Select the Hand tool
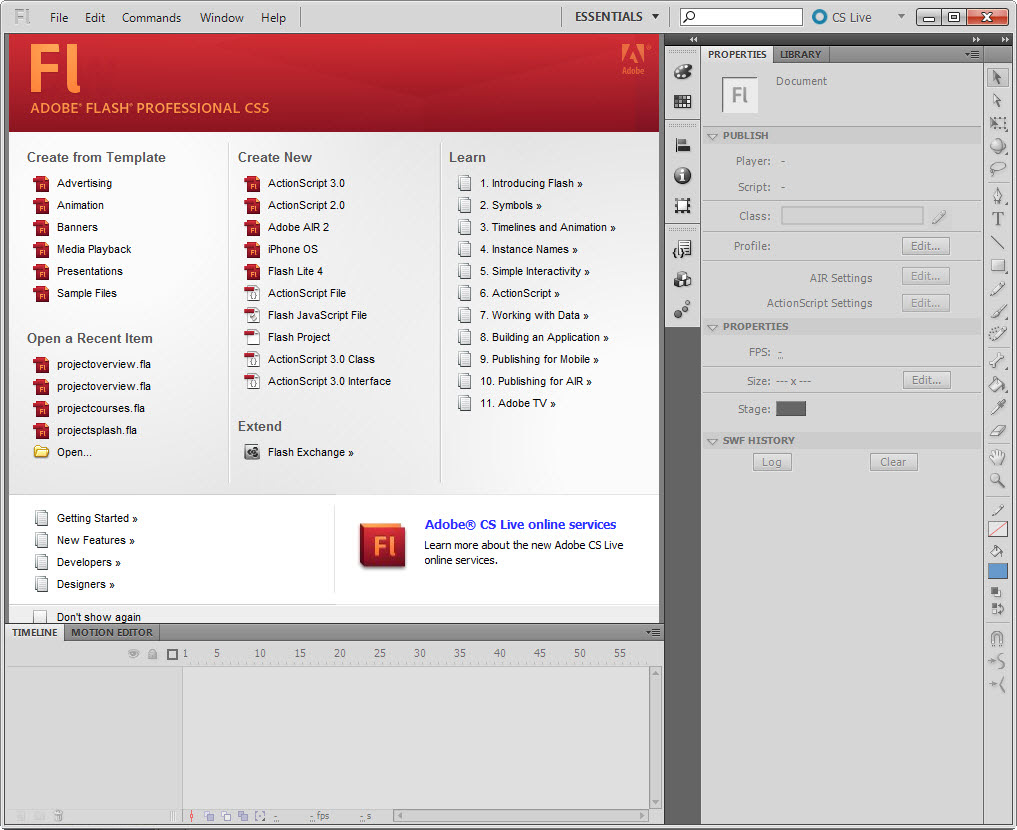This screenshot has height=830, width=1017. [x=998, y=456]
